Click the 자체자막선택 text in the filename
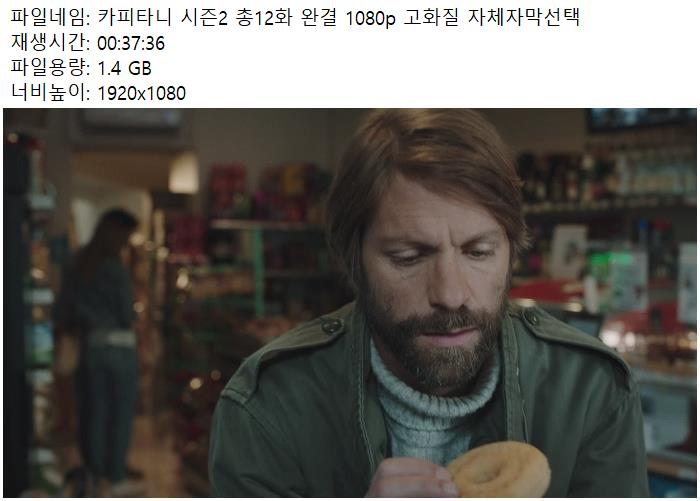 [524, 18]
